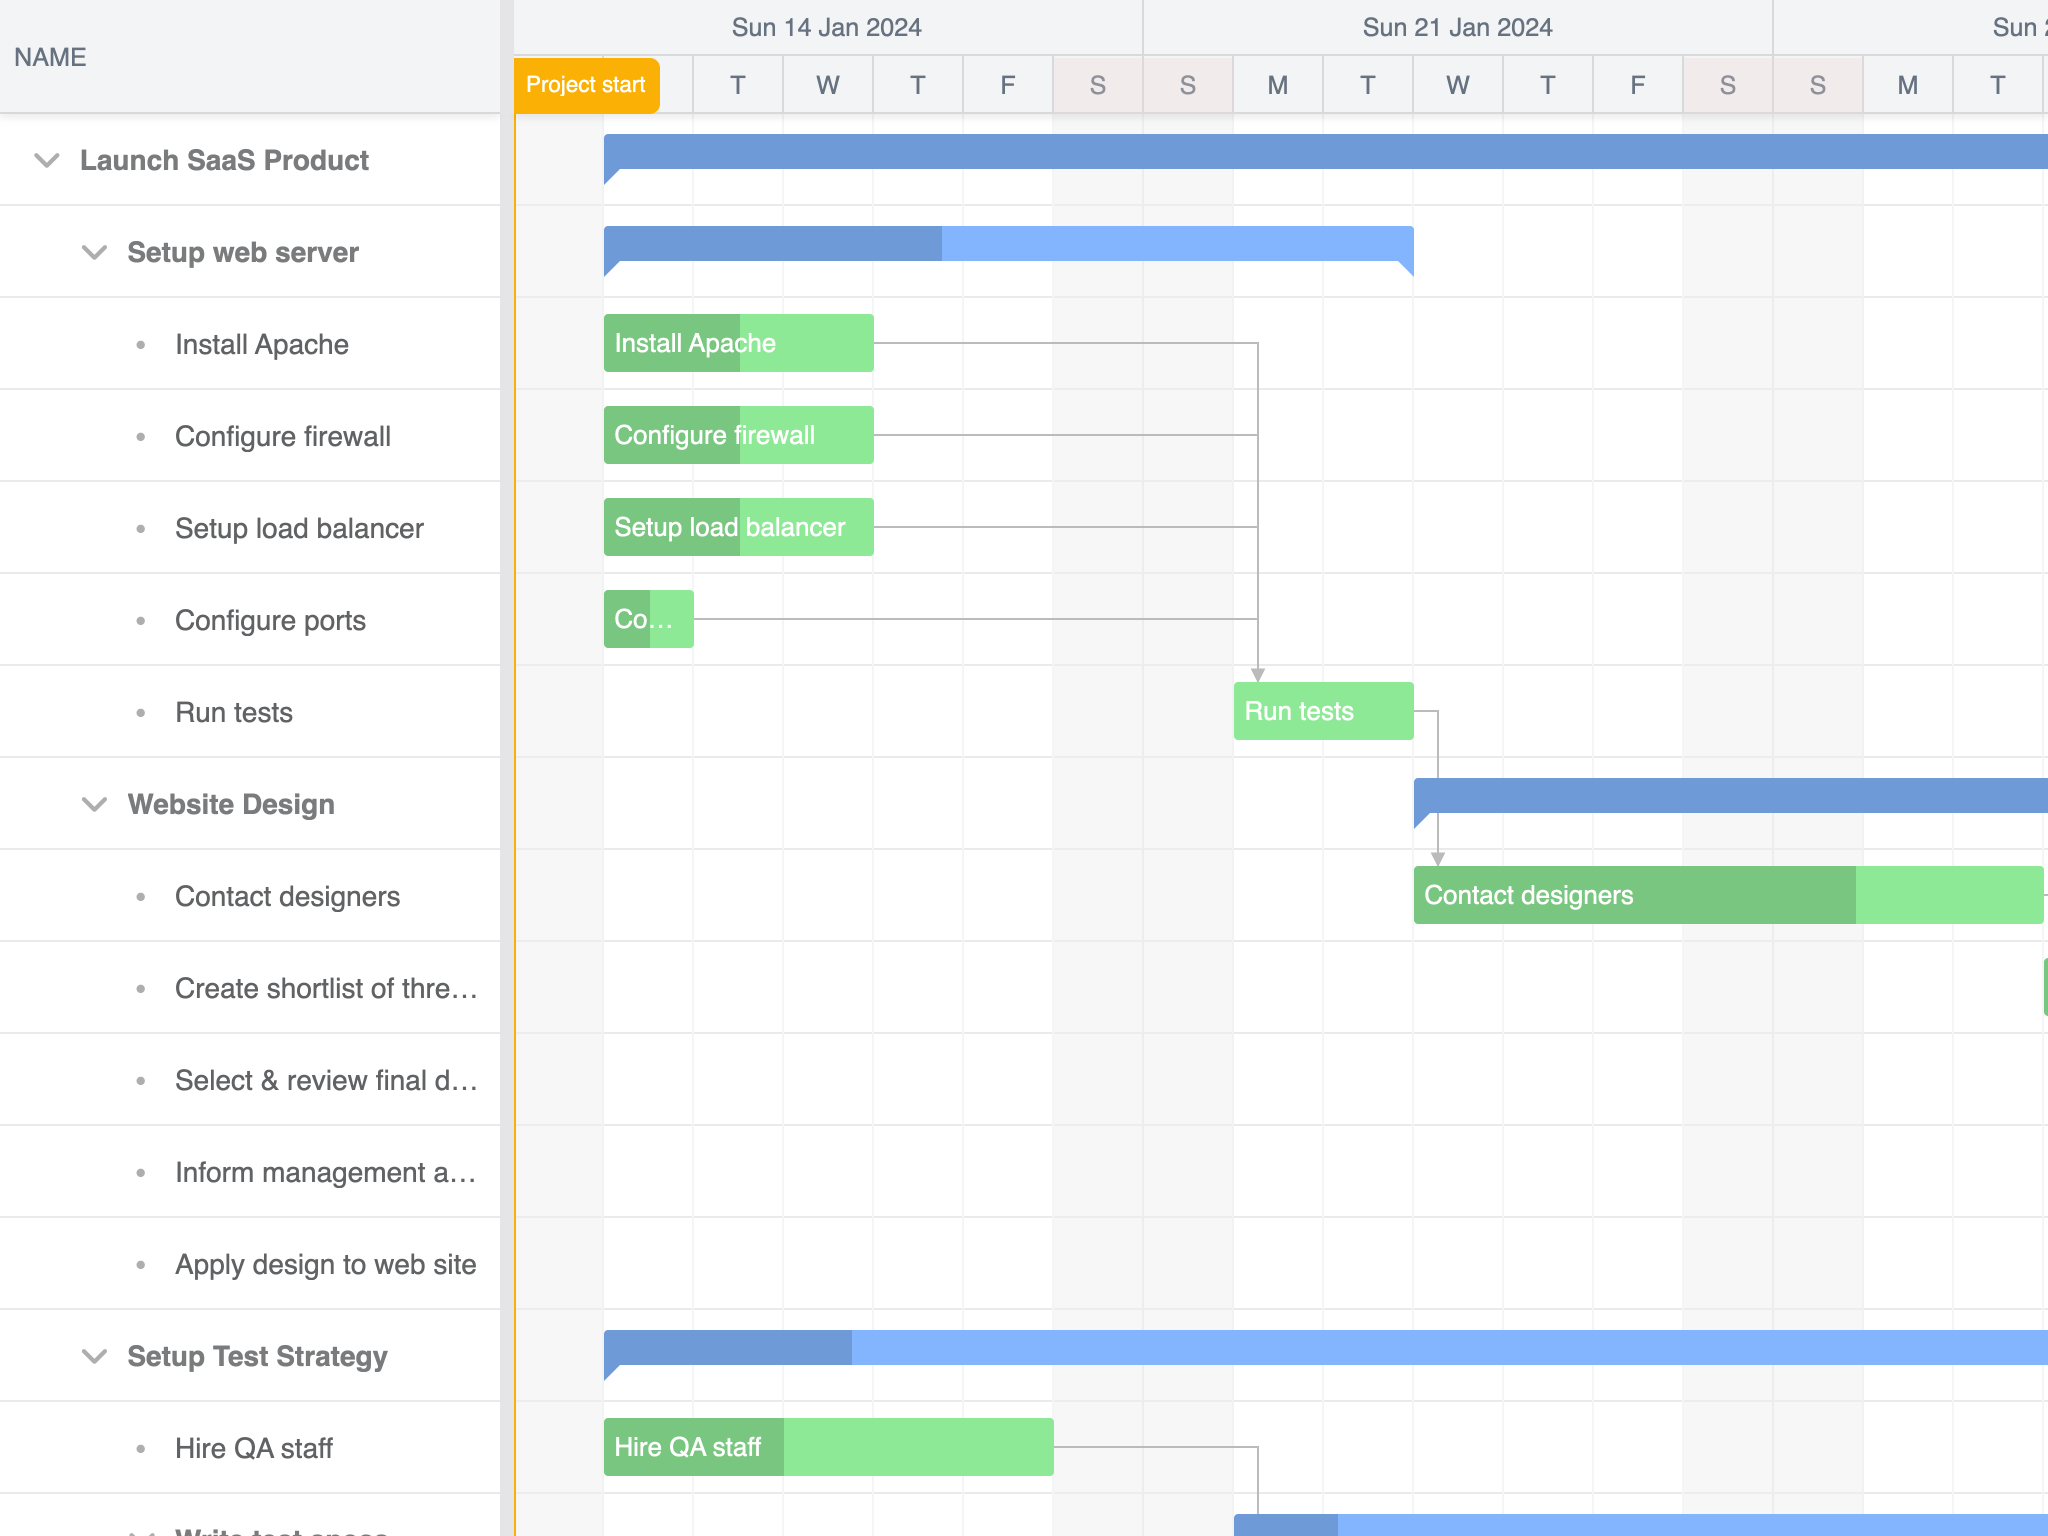2048x1536 pixels.
Task: Click the NAME column header
Action: point(48,57)
